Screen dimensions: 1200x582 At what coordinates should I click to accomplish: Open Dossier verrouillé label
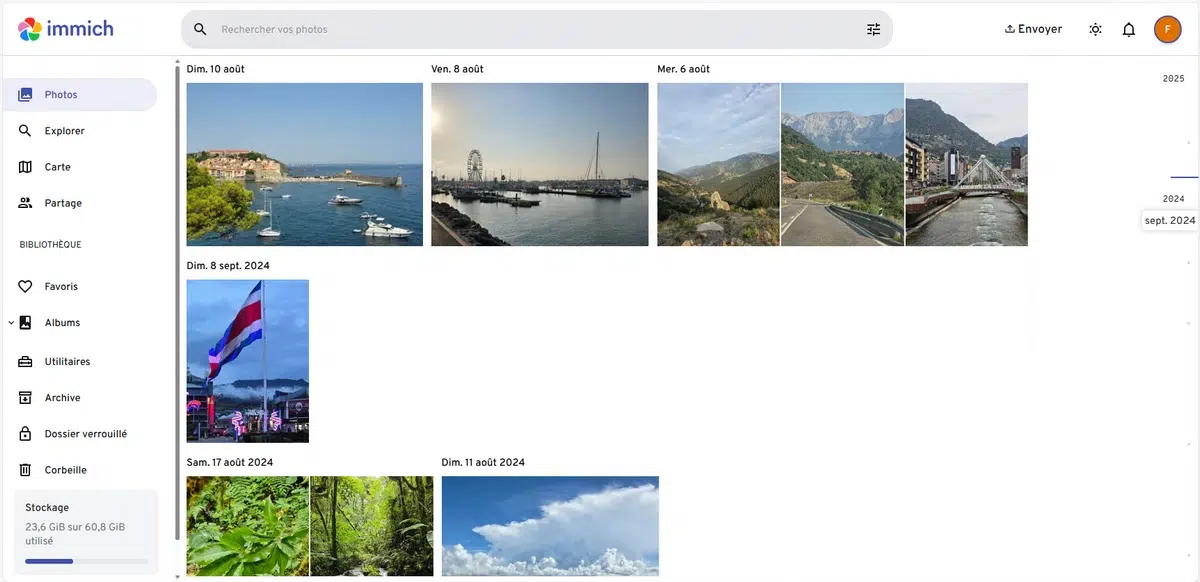coord(86,434)
